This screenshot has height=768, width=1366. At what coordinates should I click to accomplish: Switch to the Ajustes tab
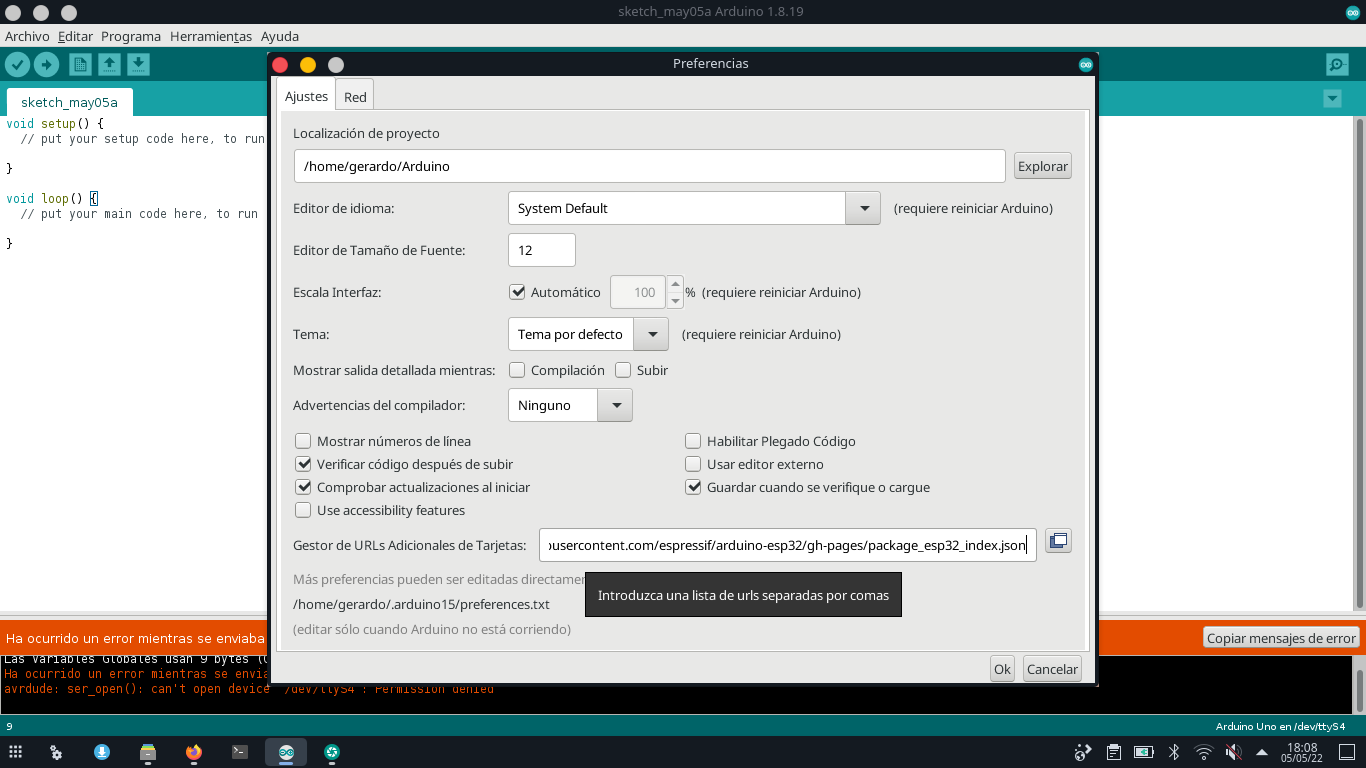click(306, 96)
